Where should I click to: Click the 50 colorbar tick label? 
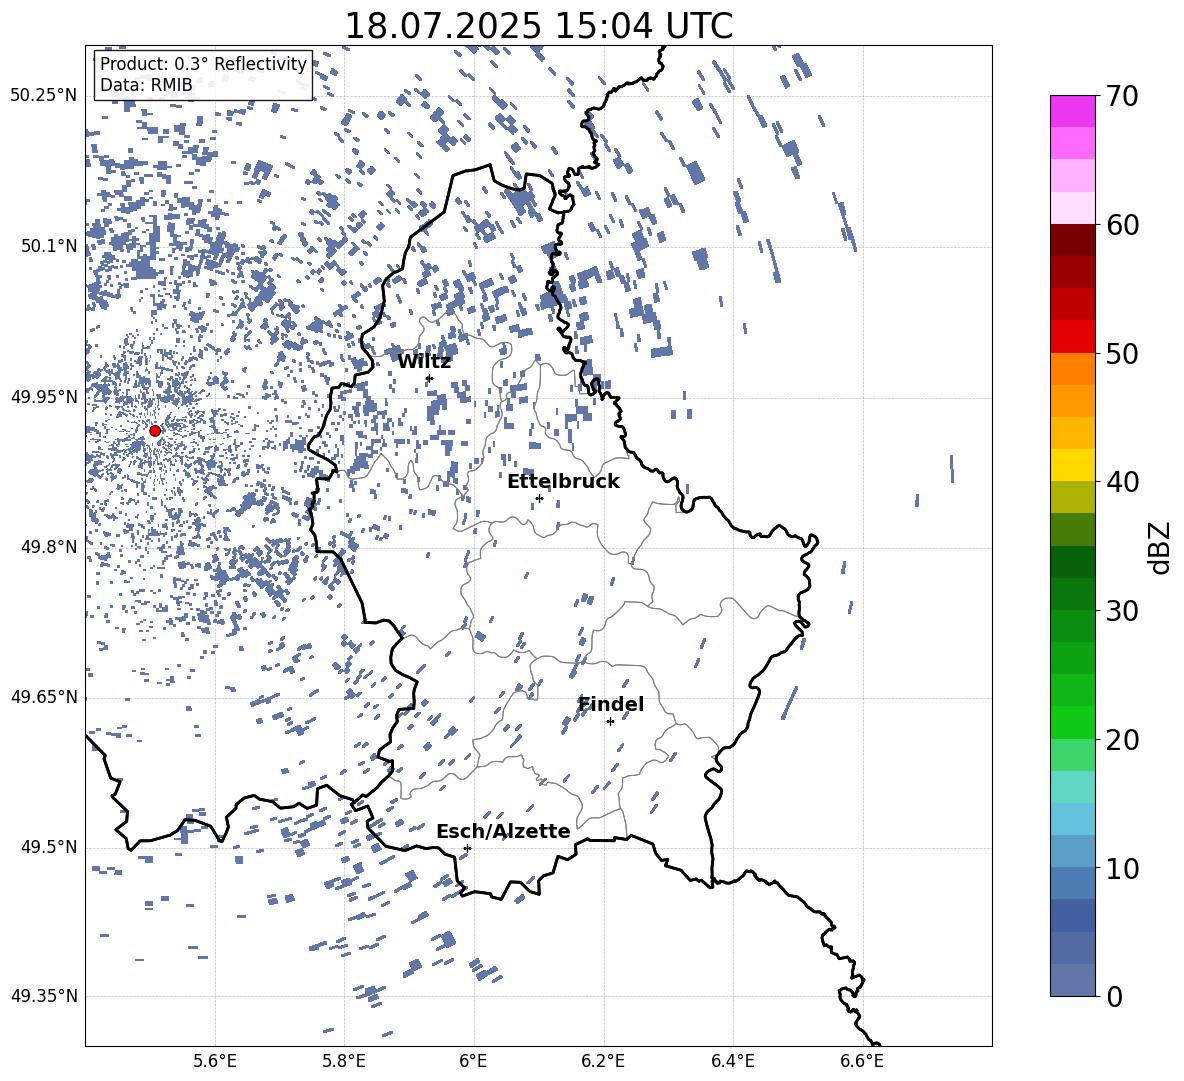click(x=1122, y=353)
